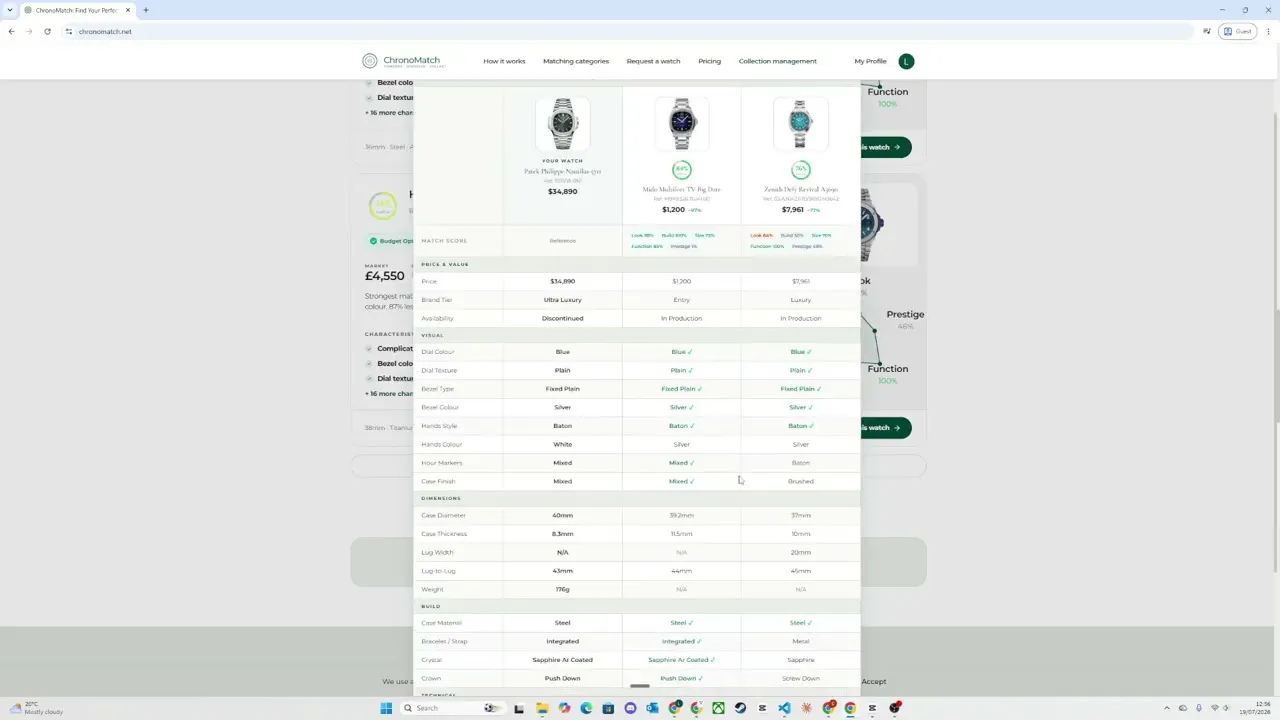This screenshot has width=1280, height=720.
Task: Open the Guest profile button
Action: 1238,31
